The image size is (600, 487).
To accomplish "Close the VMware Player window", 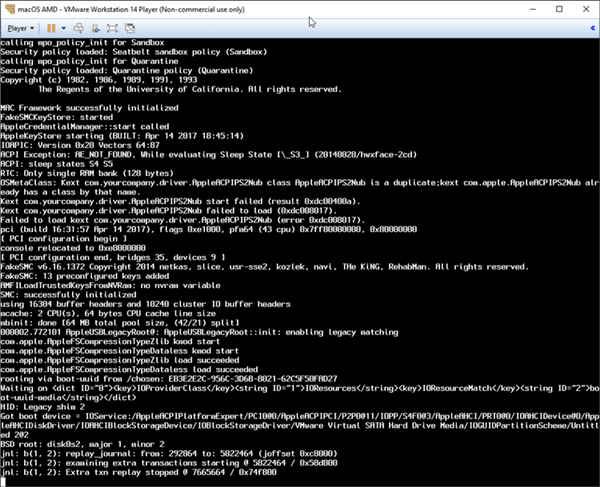I will pos(586,9).
